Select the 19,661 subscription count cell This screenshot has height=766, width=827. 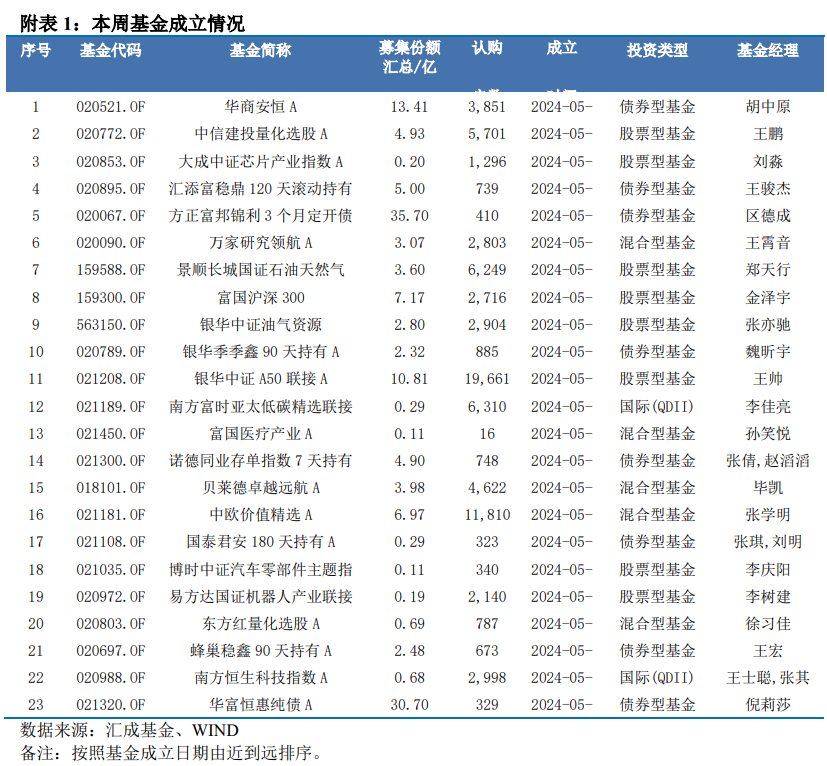pyautogui.click(x=487, y=379)
